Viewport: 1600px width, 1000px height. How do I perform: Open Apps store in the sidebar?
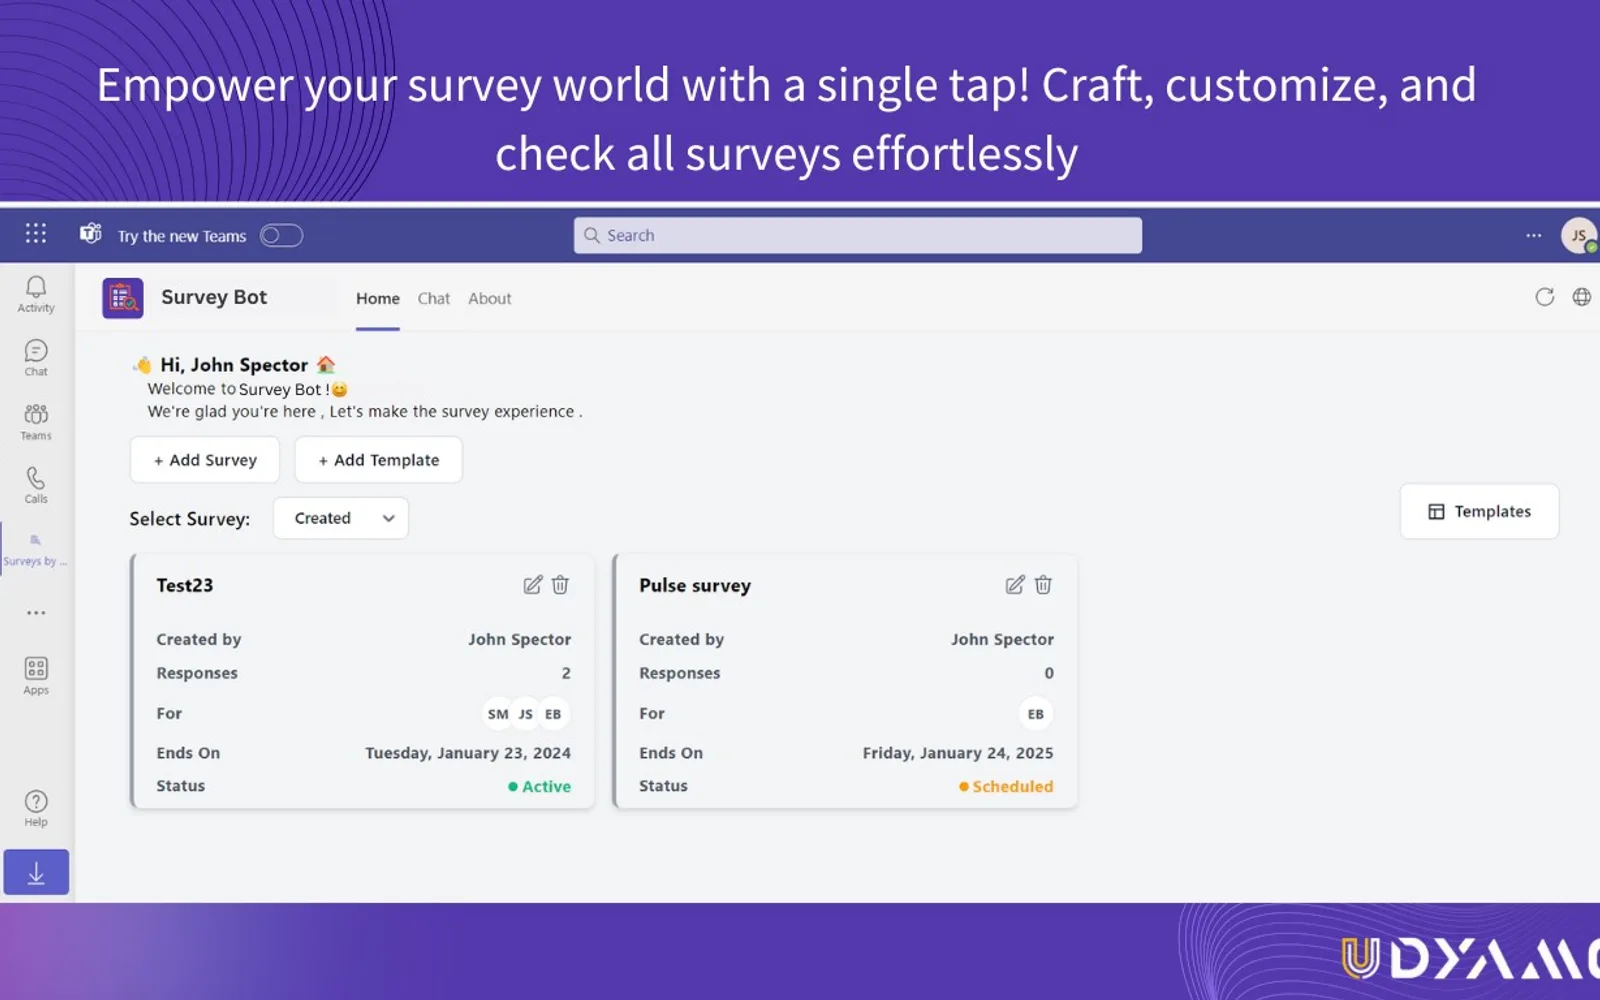[36, 676]
